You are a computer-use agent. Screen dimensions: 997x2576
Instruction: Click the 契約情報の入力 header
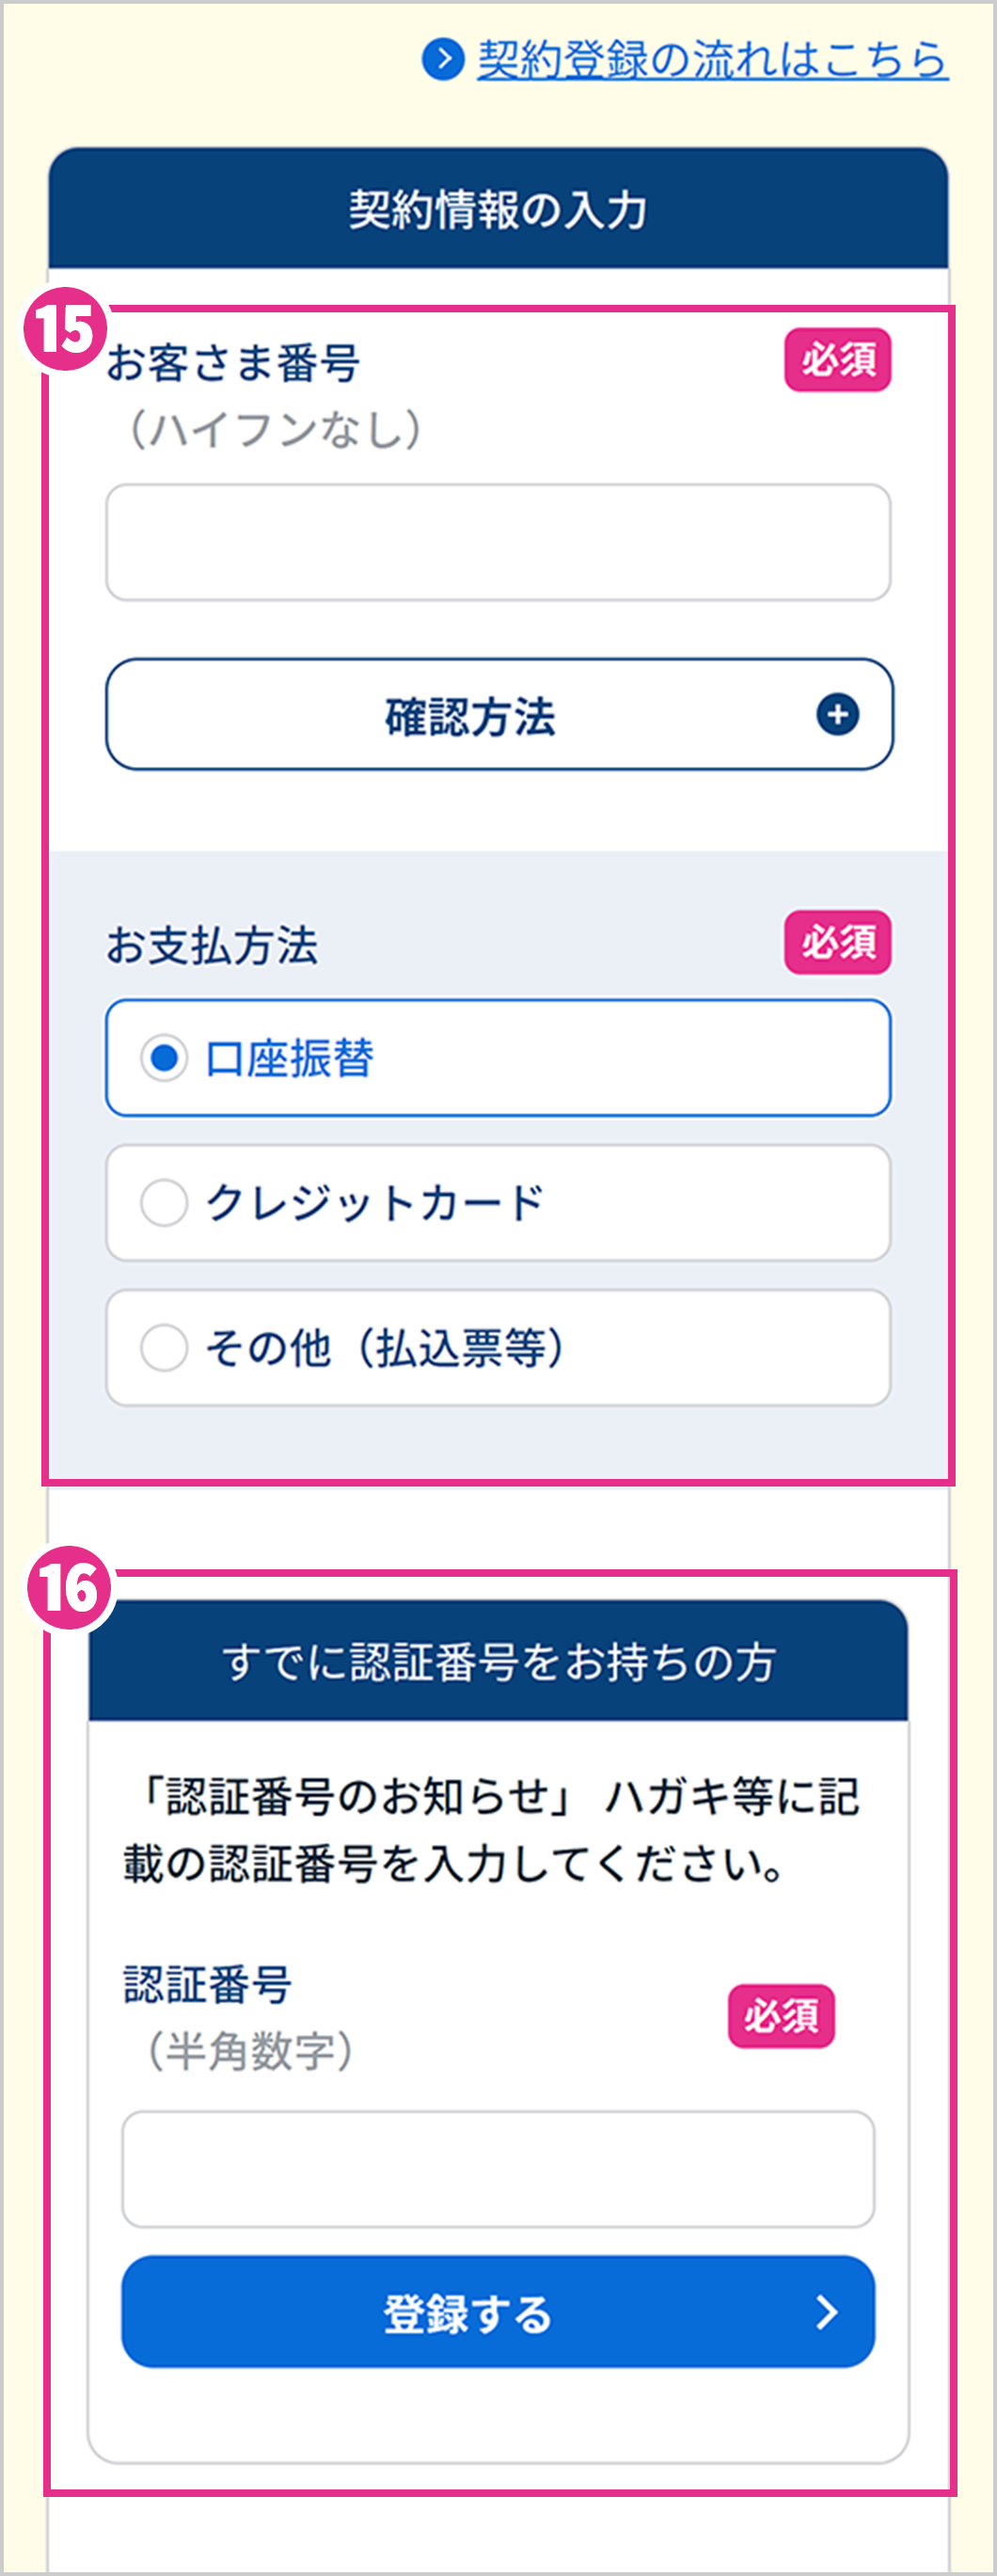[x=498, y=209]
